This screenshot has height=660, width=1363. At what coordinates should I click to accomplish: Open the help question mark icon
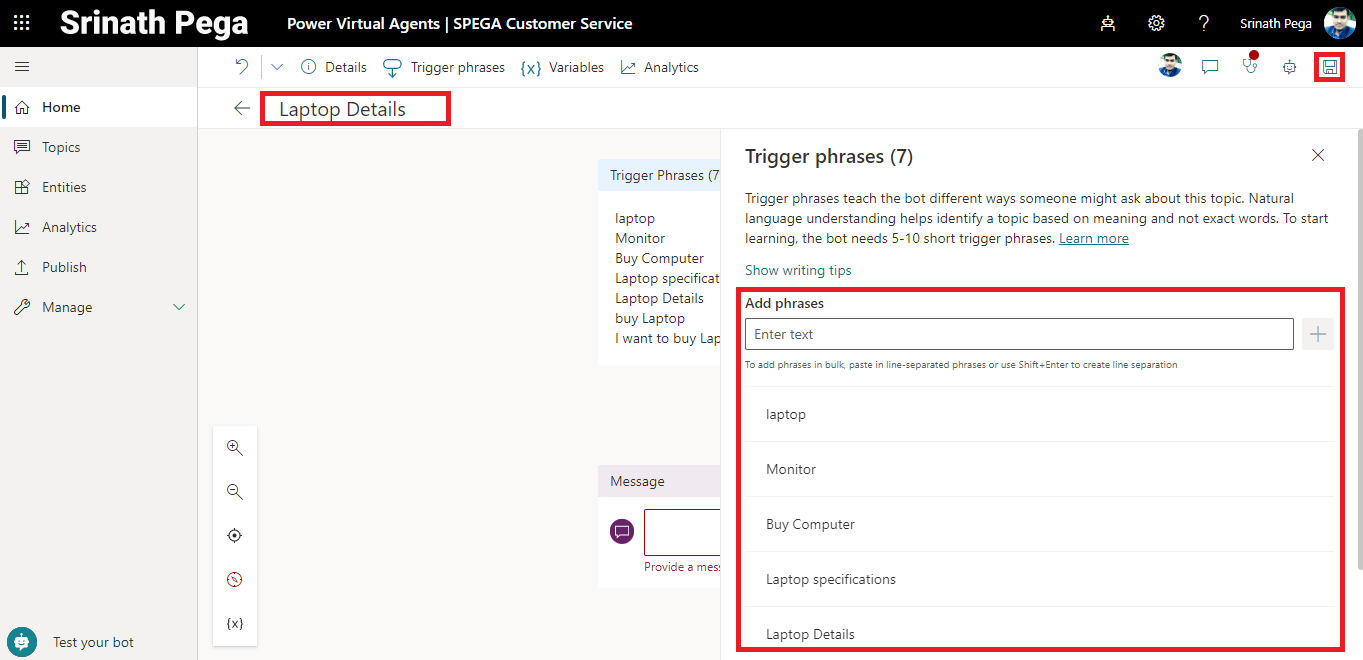point(1204,23)
